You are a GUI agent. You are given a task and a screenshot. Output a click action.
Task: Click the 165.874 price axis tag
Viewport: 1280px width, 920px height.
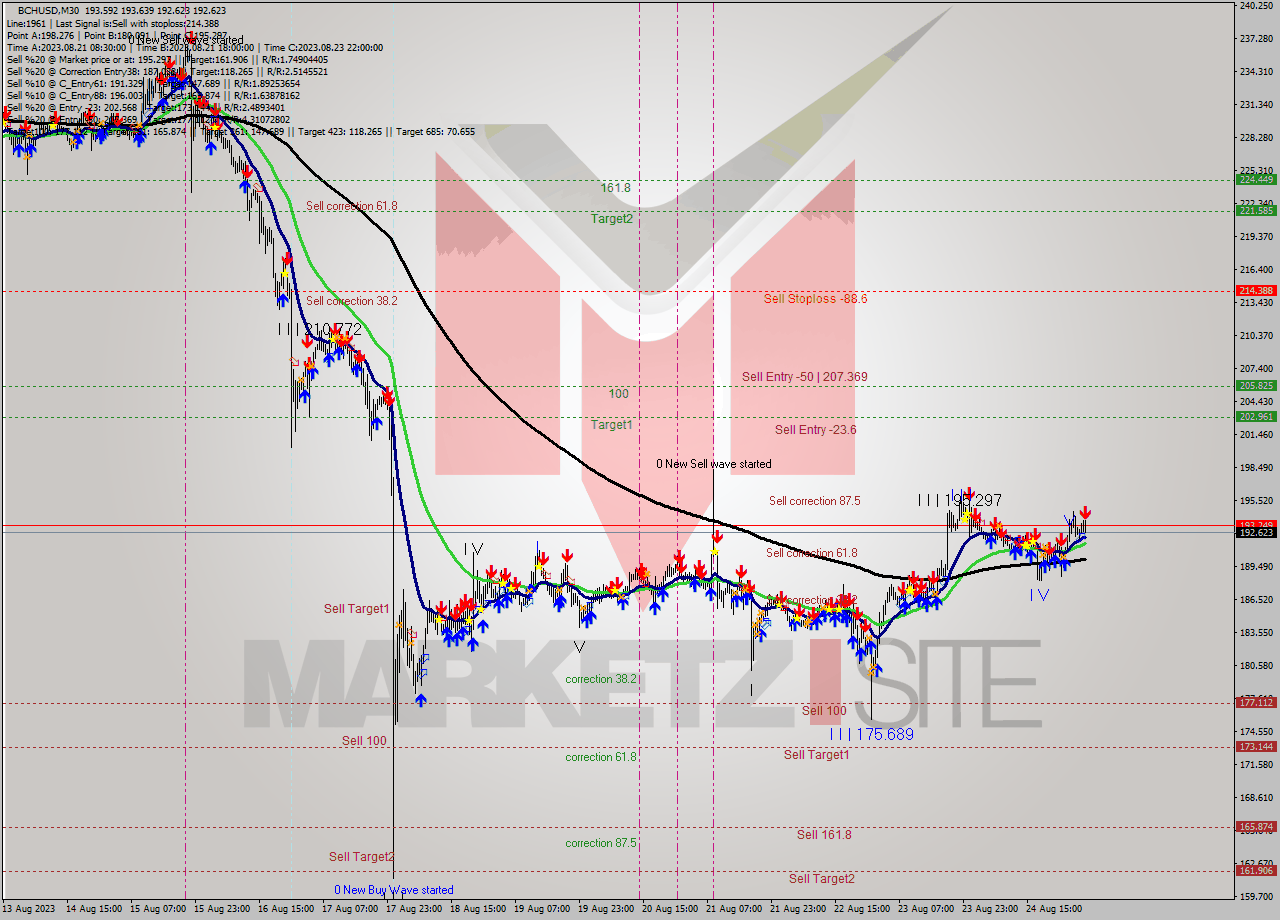point(1255,826)
